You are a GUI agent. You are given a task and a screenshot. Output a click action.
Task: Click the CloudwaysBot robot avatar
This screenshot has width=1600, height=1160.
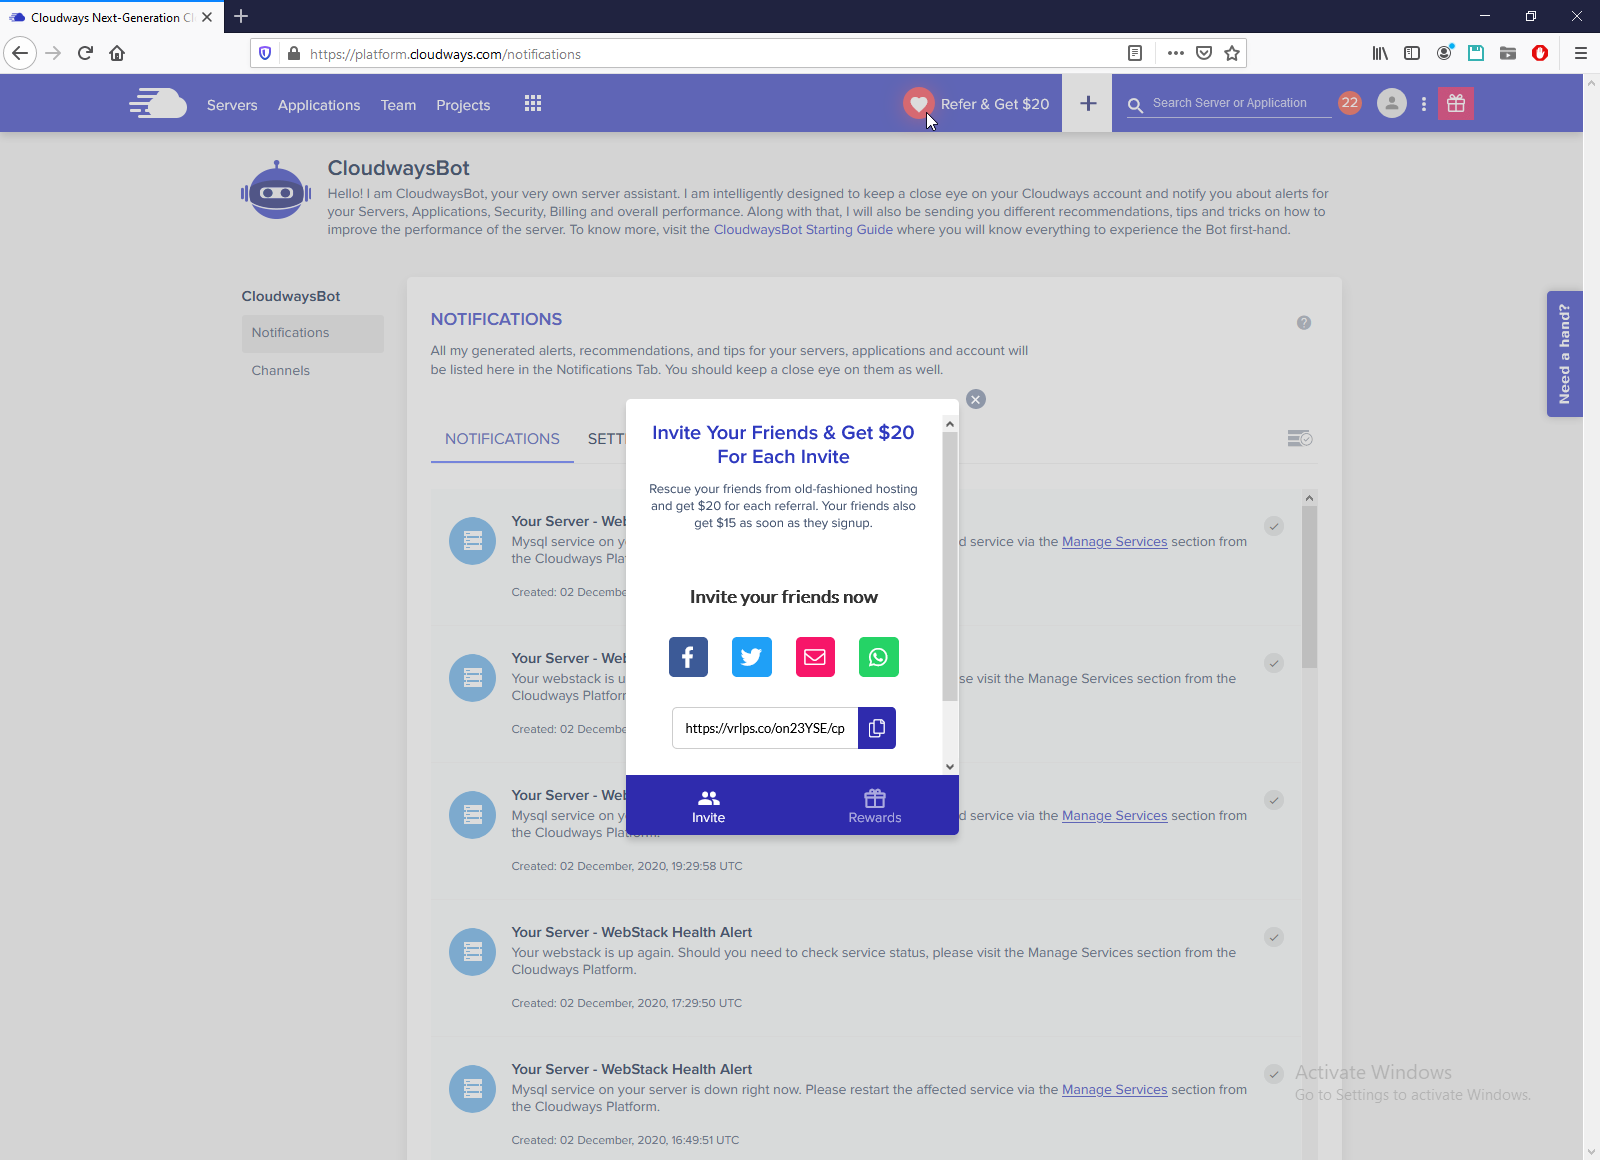(x=276, y=190)
